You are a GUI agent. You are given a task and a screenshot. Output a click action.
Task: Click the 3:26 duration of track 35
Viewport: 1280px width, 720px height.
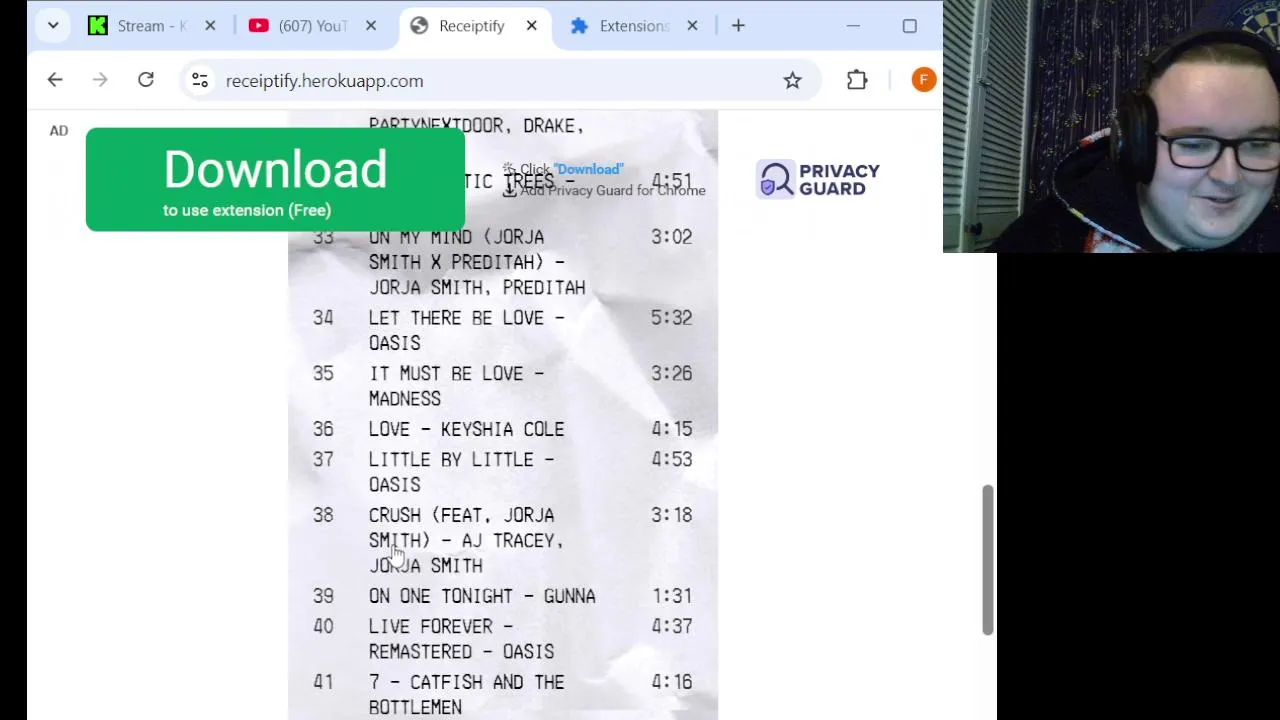[x=671, y=374]
